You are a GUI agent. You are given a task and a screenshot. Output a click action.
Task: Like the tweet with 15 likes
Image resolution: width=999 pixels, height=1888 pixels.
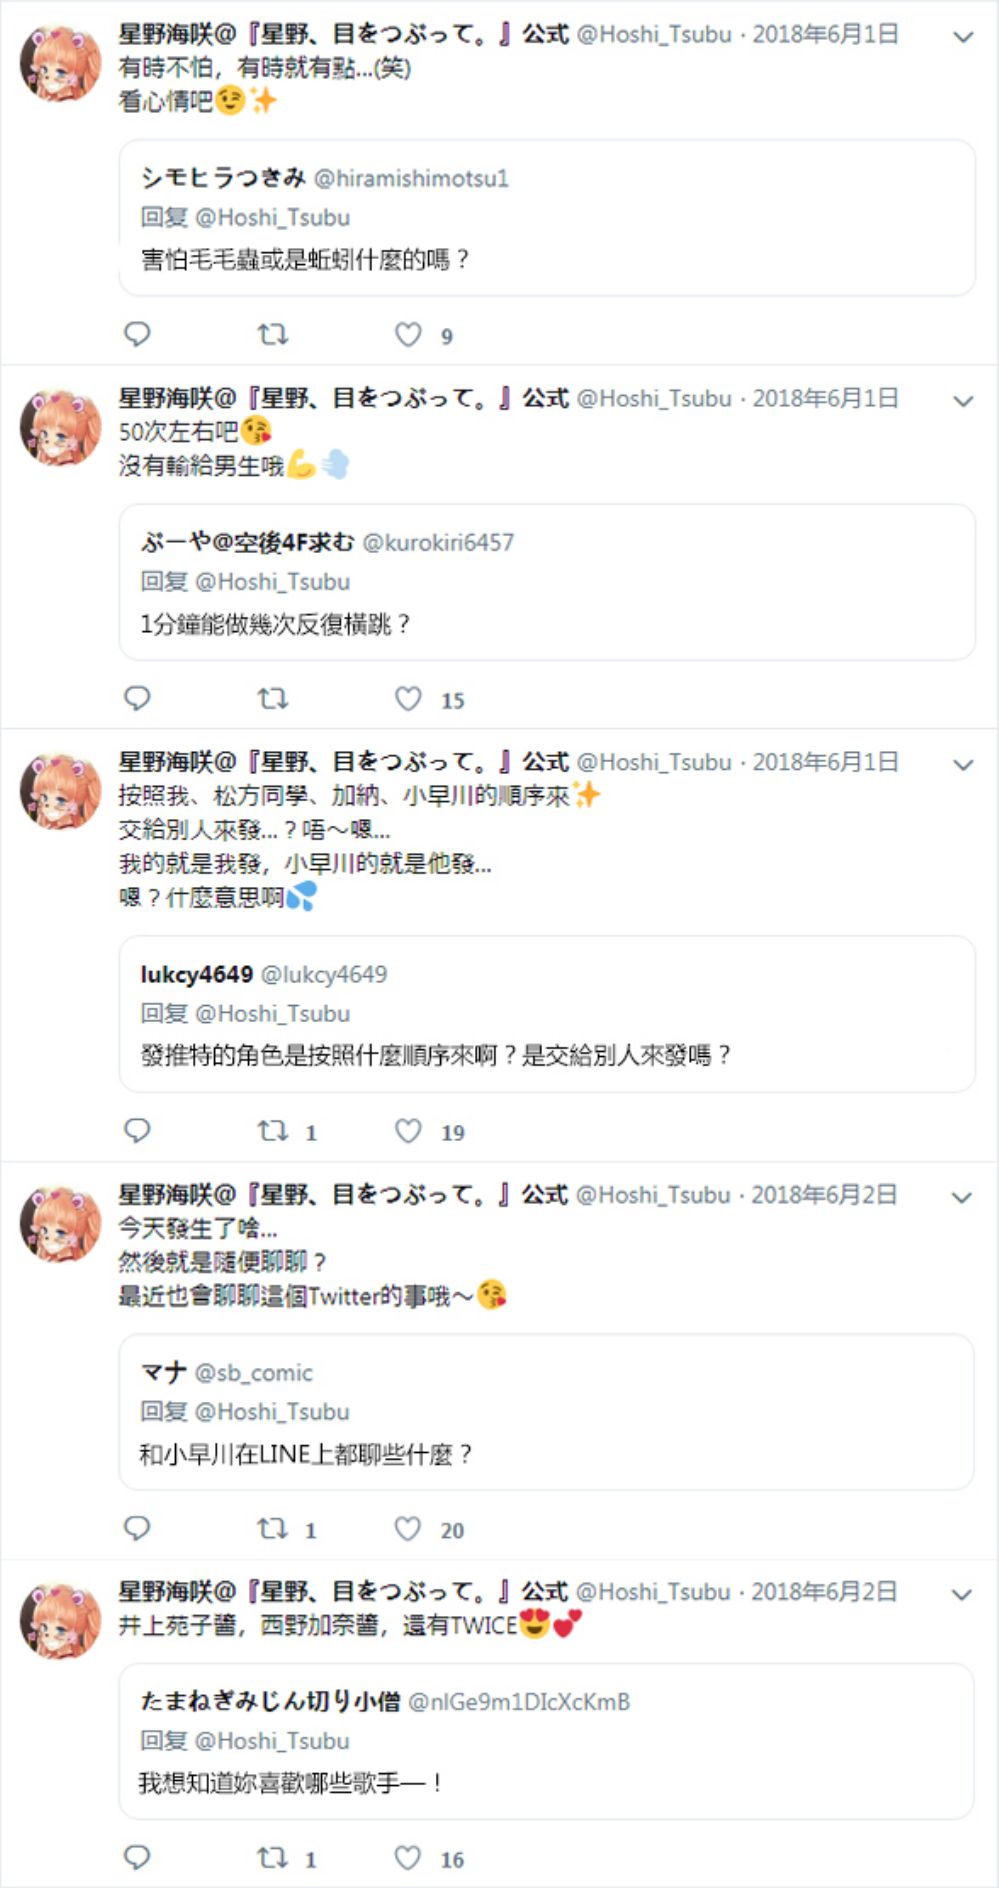pyautogui.click(x=408, y=698)
